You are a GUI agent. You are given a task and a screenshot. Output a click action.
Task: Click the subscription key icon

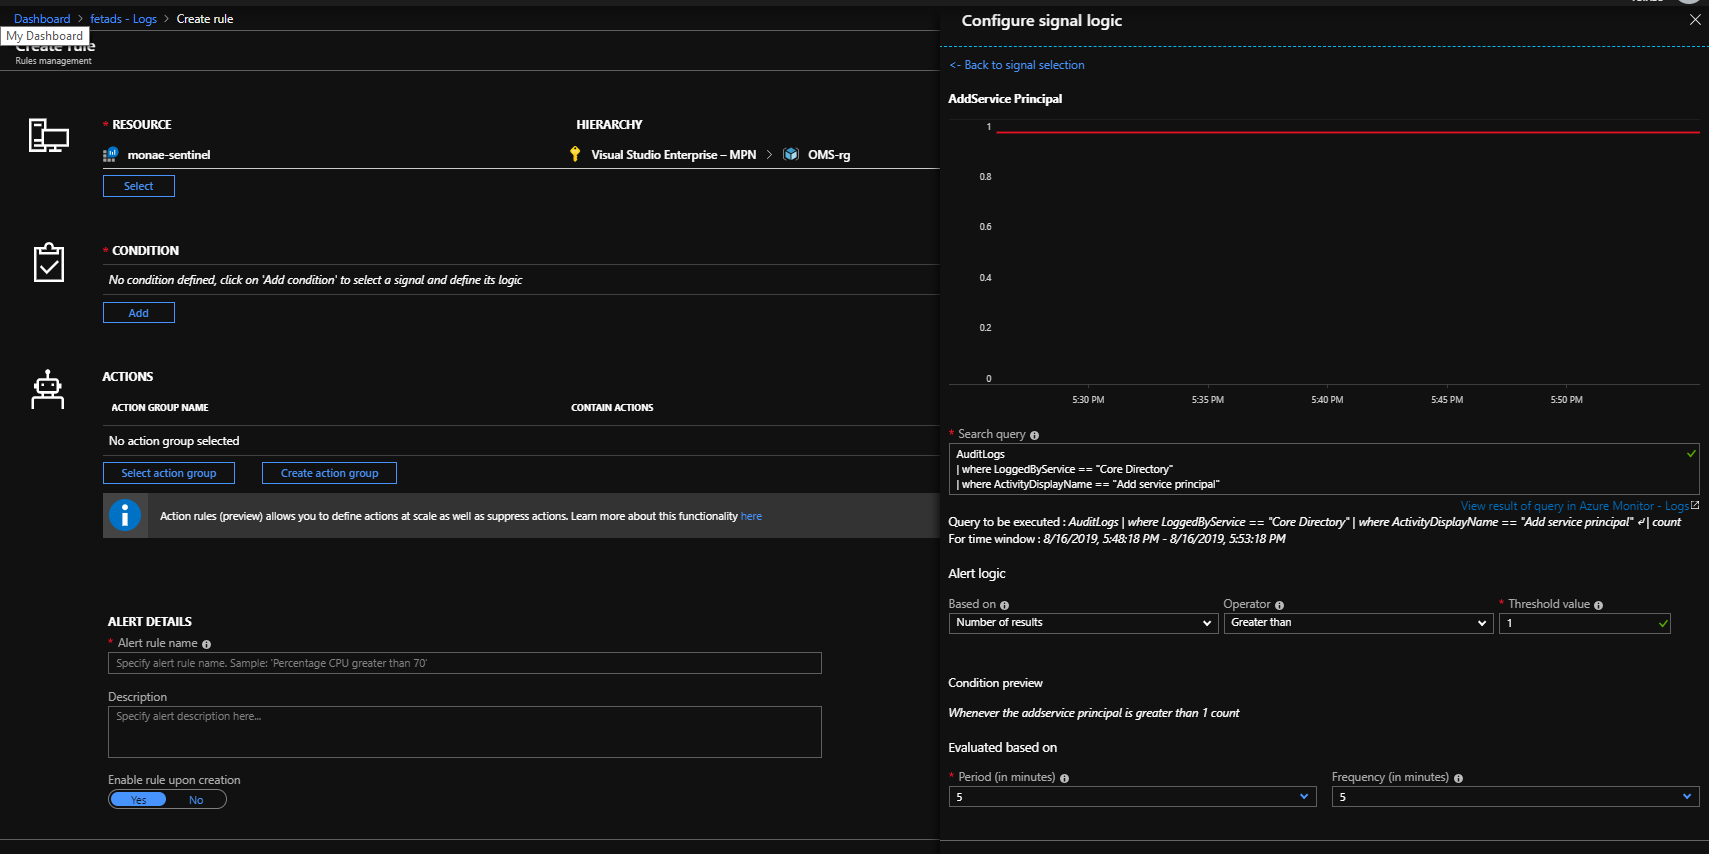pyautogui.click(x=575, y=154)
